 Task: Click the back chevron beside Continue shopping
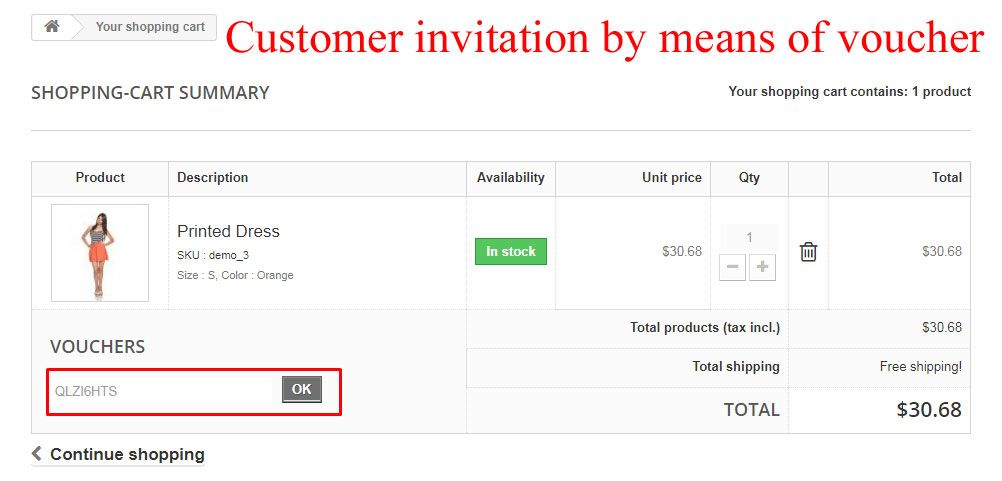click(x=37, y=454)
